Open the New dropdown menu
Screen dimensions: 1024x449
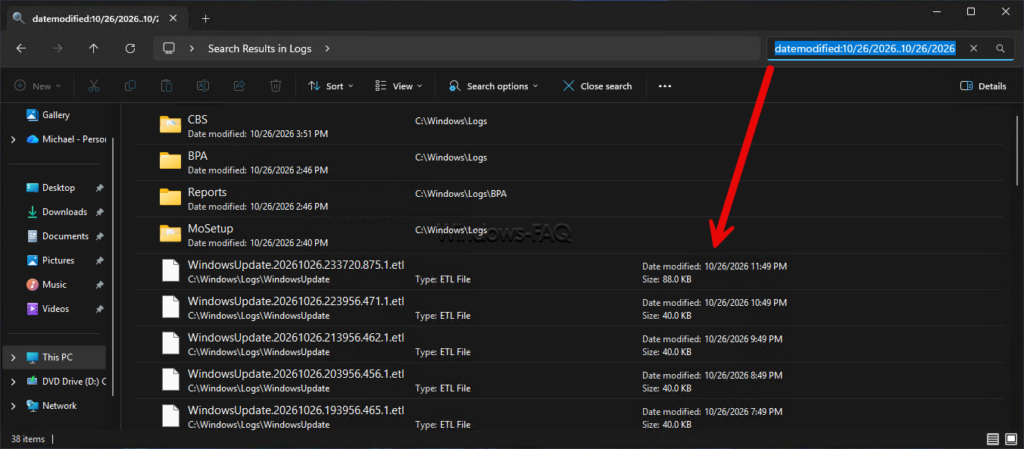(37, 85)
